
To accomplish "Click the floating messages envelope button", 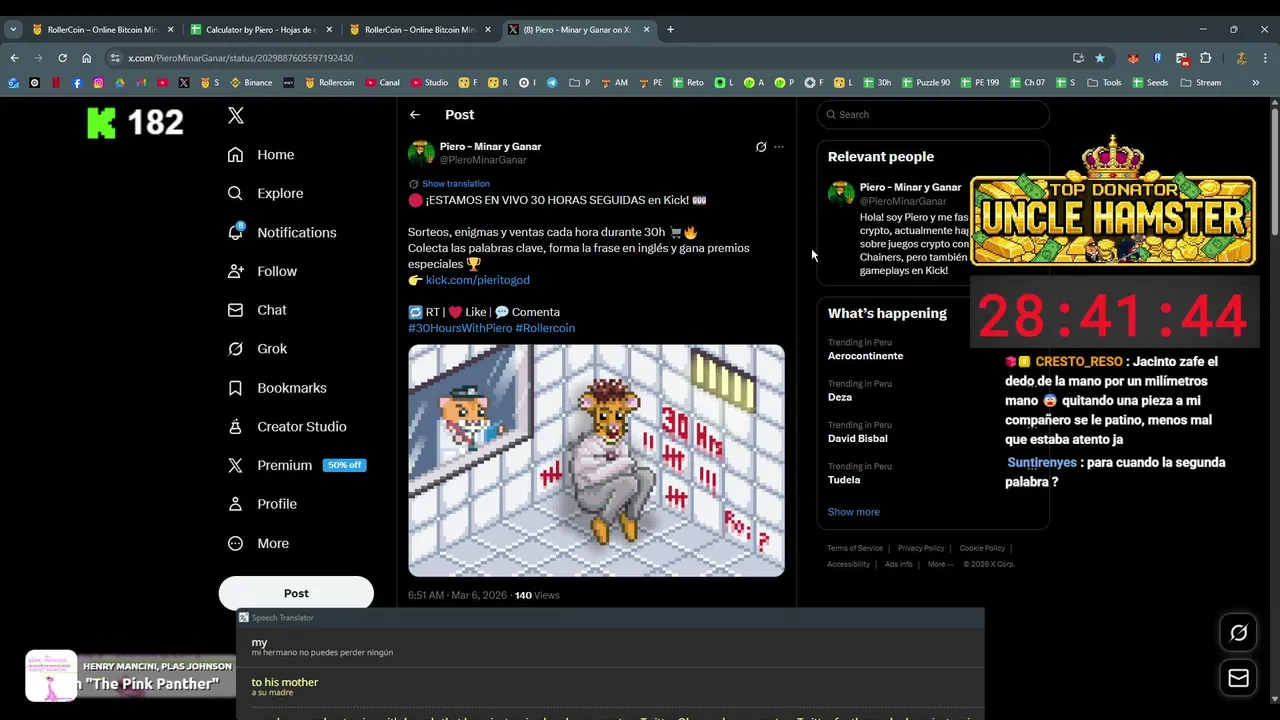I will (1238, 678).
